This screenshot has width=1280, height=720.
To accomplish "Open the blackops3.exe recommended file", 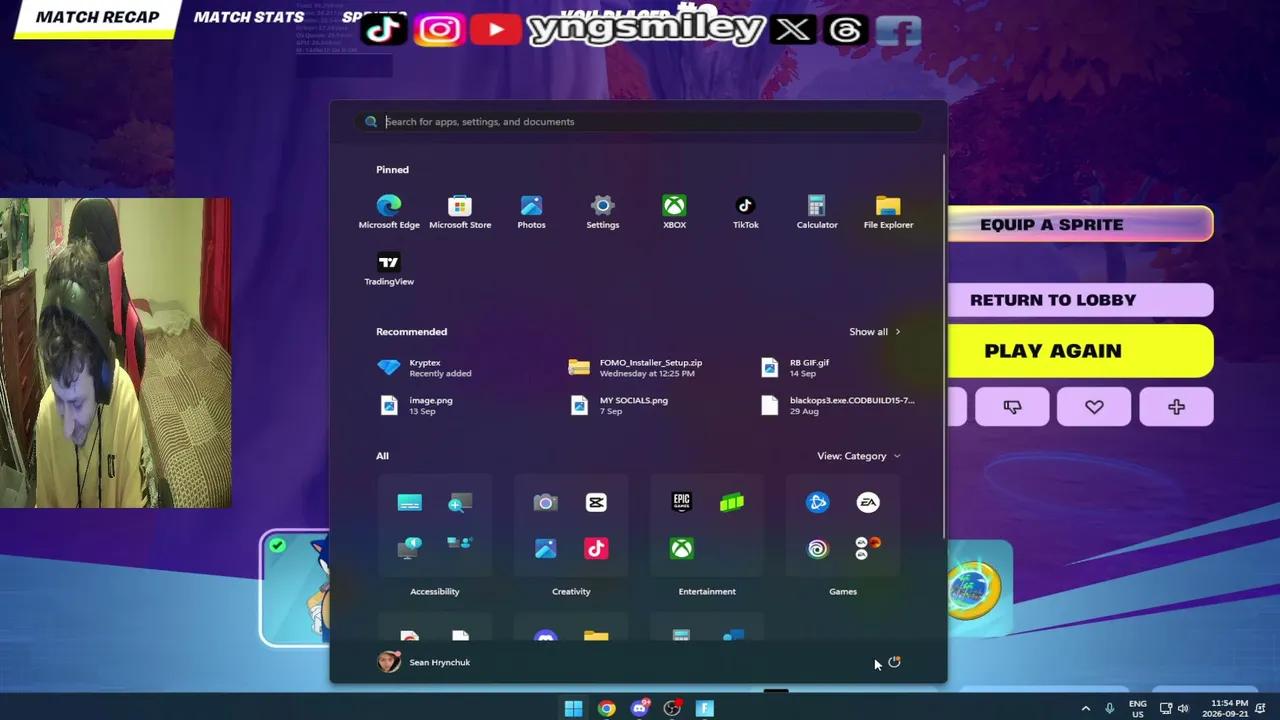I will click(x=838, y=405).
